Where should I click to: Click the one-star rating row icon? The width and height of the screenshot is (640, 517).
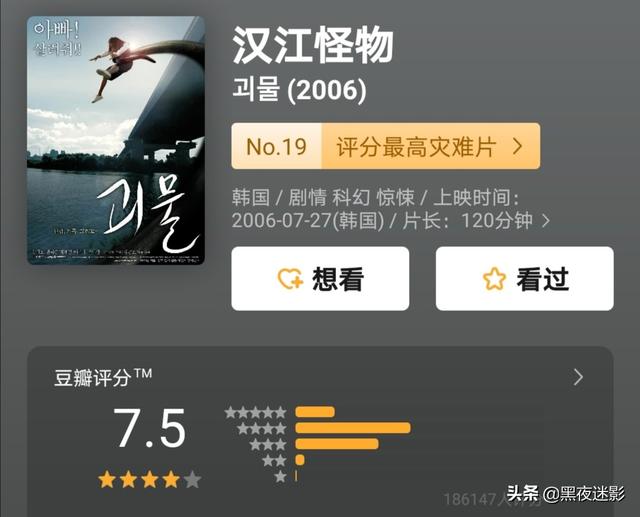280,476
